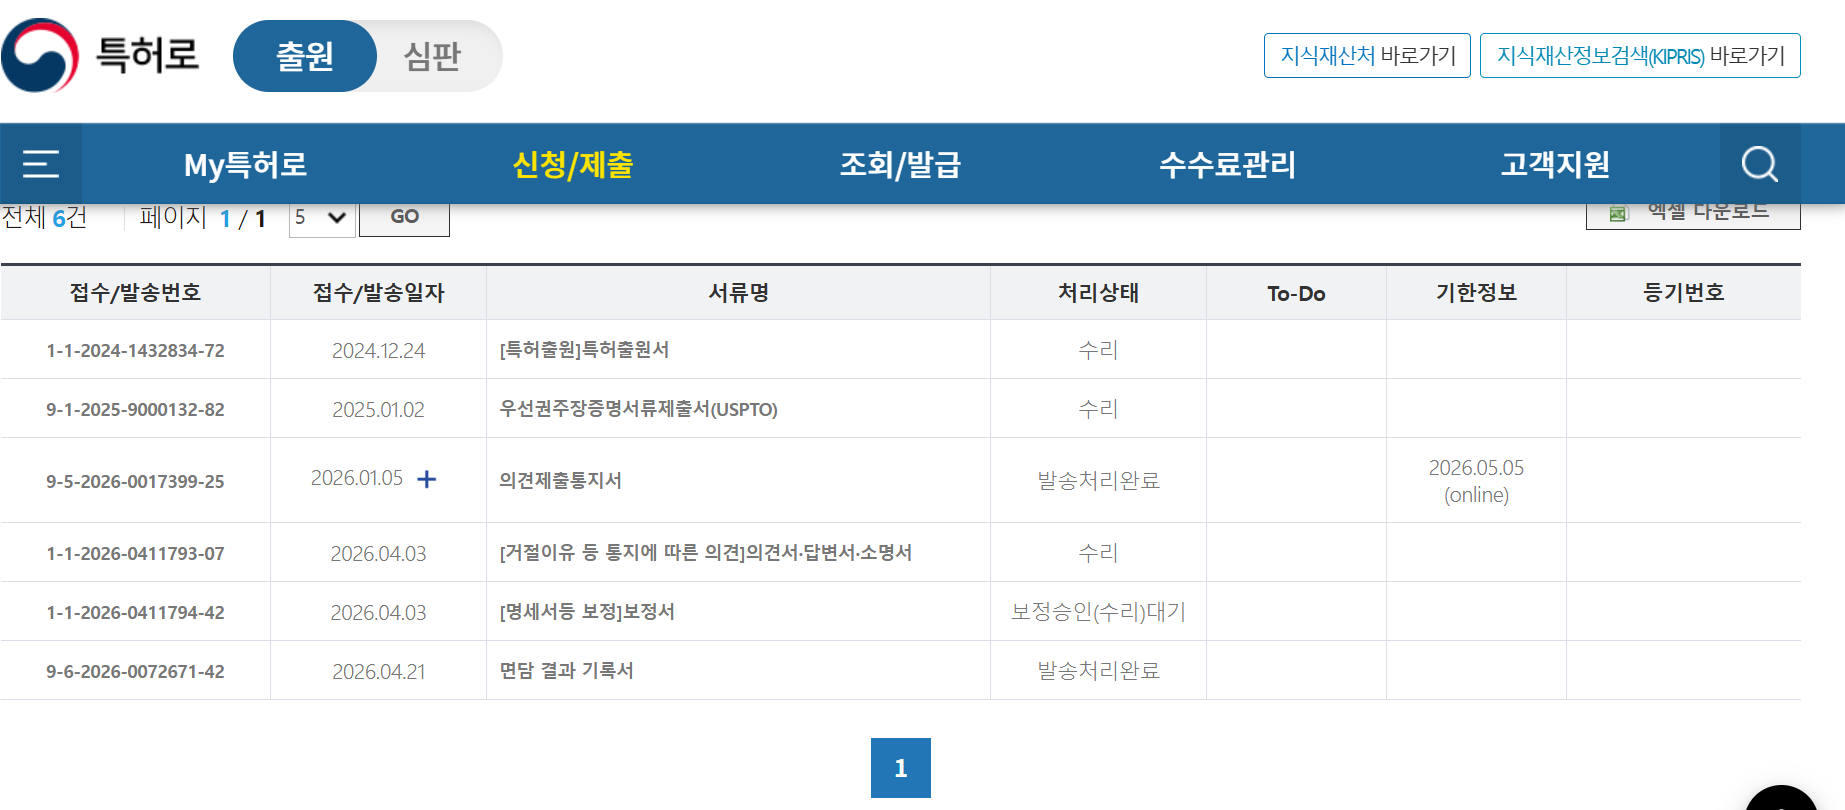Click status 보정승인(수리)대기
The image size is (1845, 810).
coord(1098,611)
